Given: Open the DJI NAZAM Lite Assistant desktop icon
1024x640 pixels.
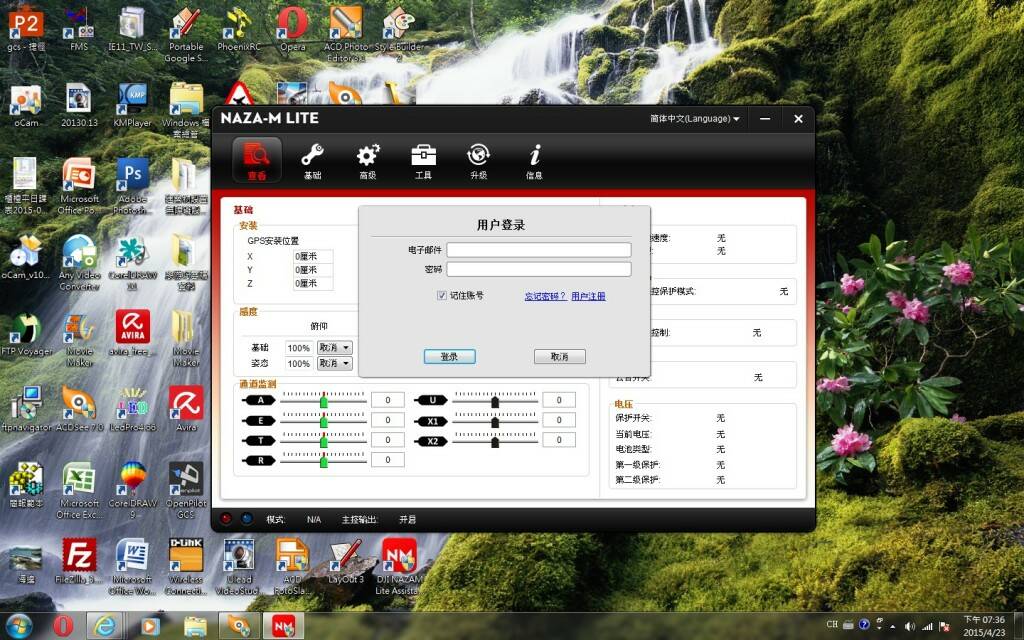Looking at the screenshot, I should [399, 566].
